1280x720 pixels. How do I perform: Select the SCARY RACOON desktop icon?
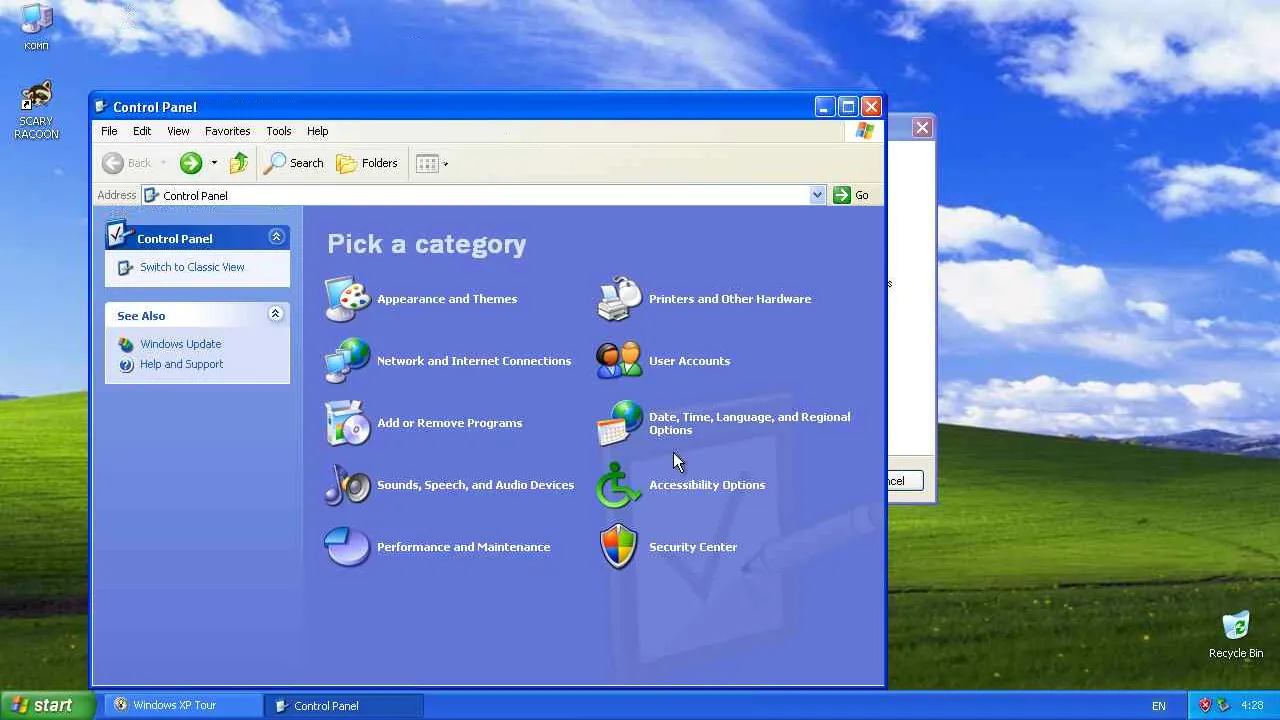tap(37, 111)
